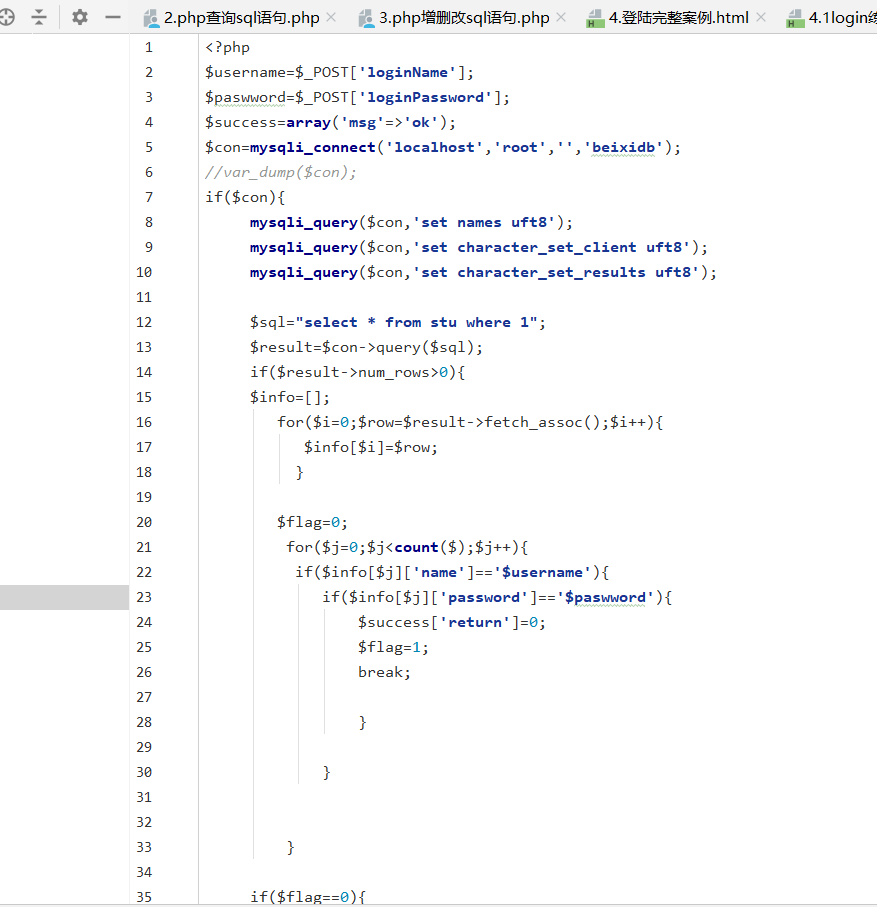Close the 2.php查询sql语句.php tab
This screenshot has height=907, width=877.
(331, 17)
